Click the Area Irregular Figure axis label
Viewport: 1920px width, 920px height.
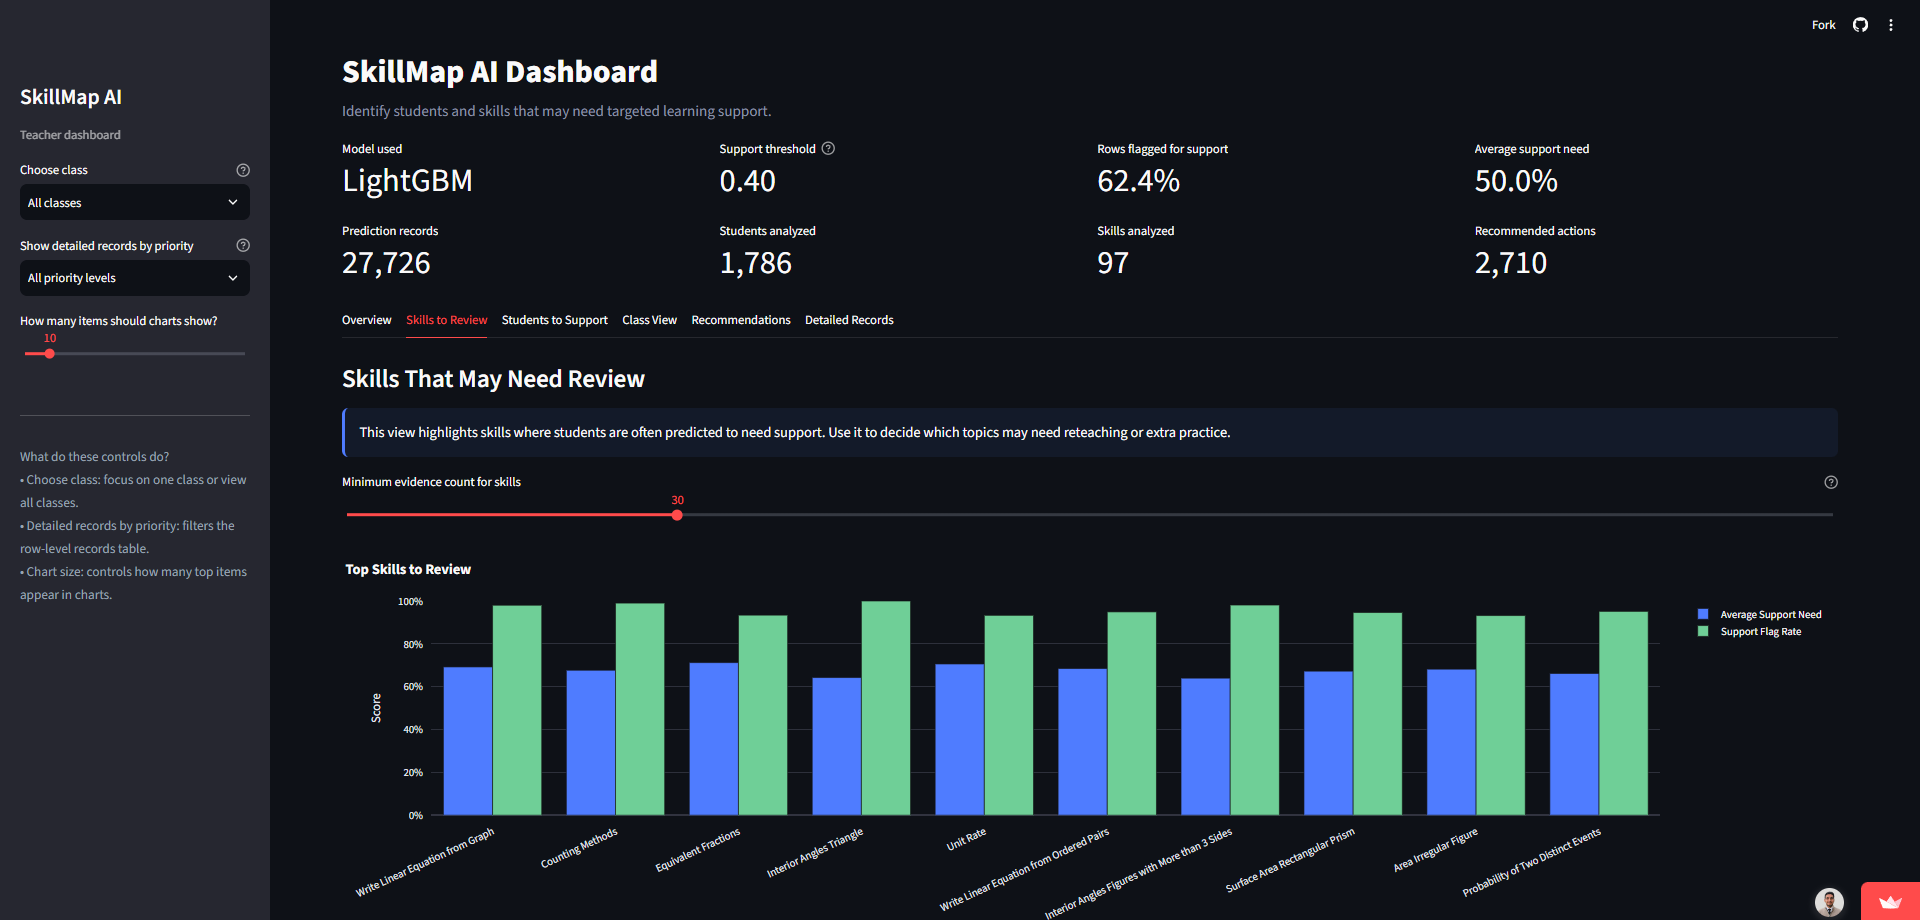[x=1435, y=850]
